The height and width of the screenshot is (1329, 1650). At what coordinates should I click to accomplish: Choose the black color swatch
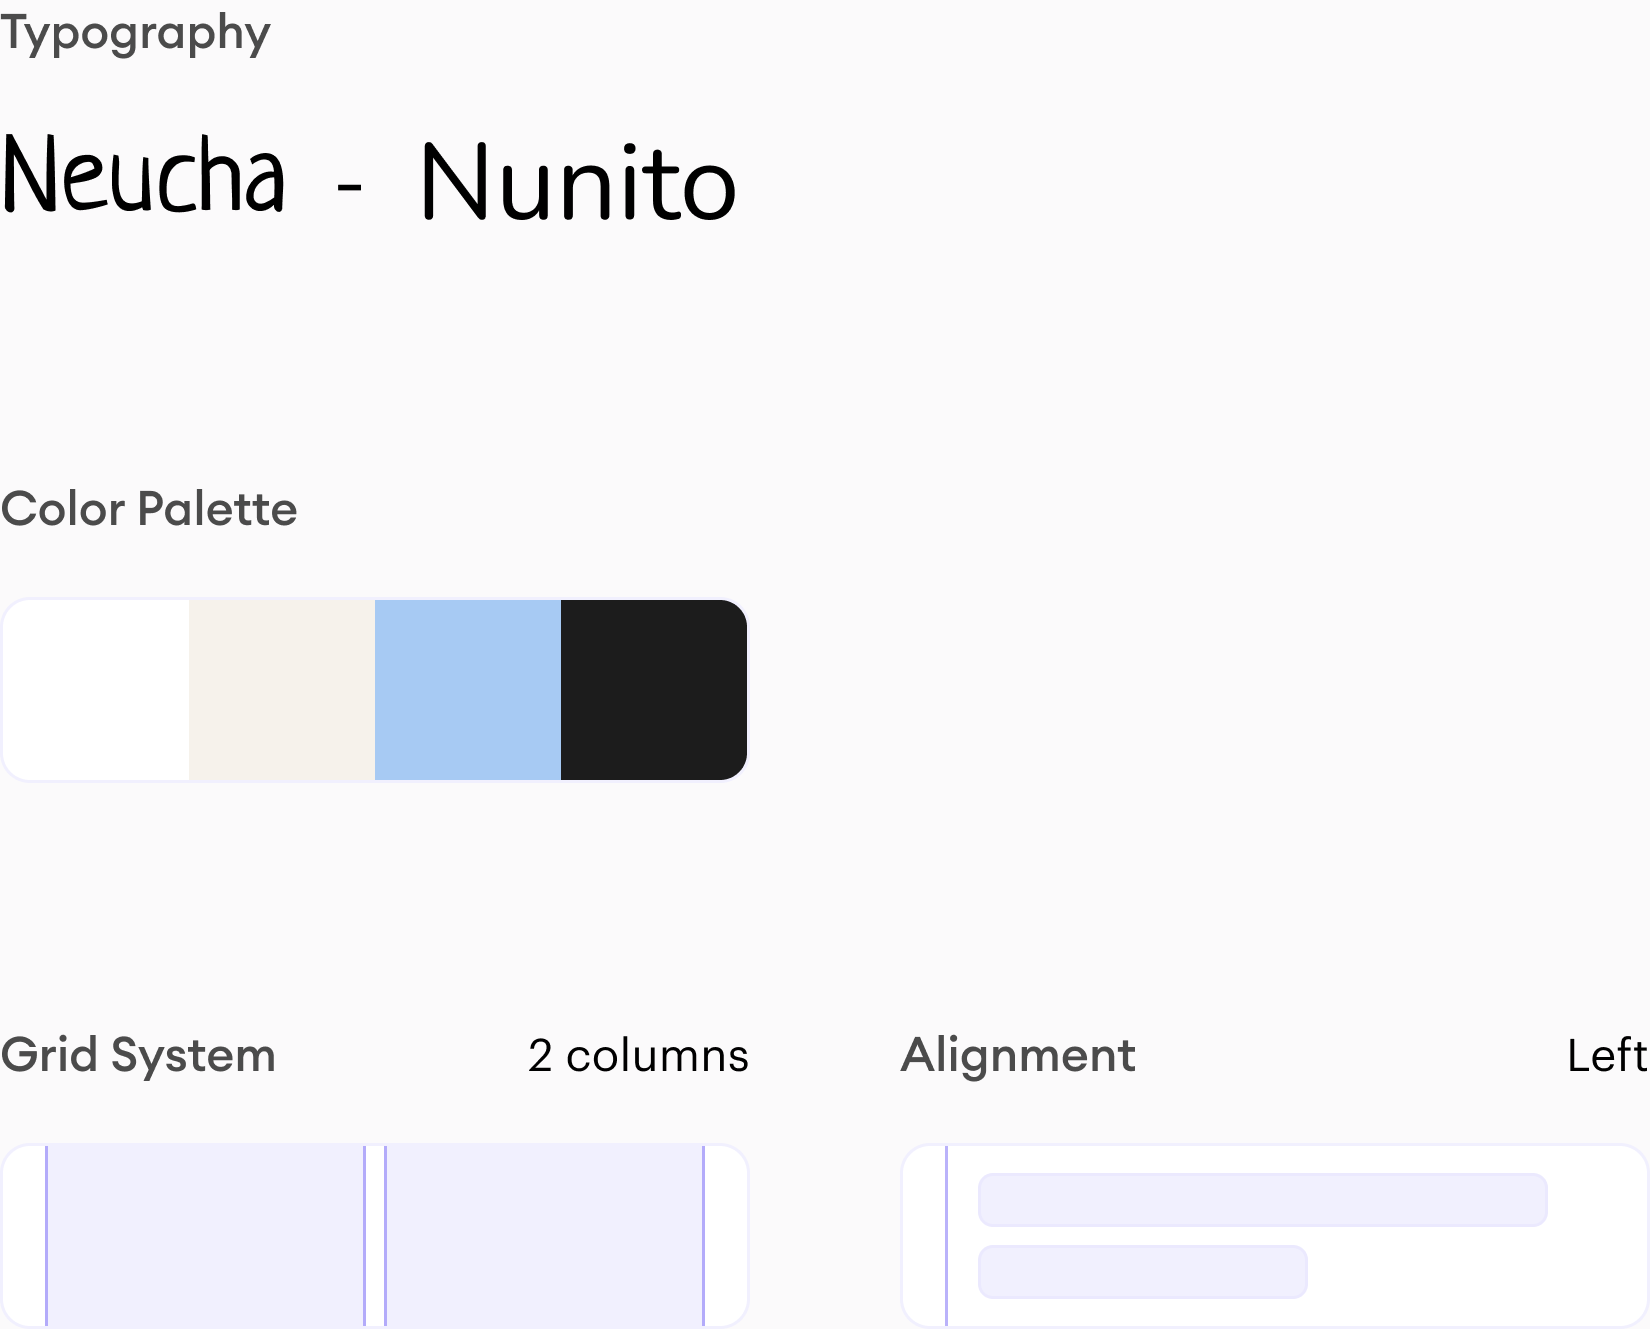[x=654, y=690]
